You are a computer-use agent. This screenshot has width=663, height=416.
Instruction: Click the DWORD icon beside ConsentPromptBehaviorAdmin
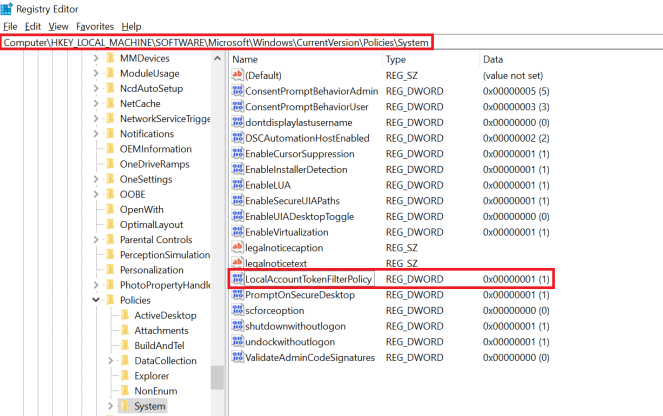pos(238,92)
